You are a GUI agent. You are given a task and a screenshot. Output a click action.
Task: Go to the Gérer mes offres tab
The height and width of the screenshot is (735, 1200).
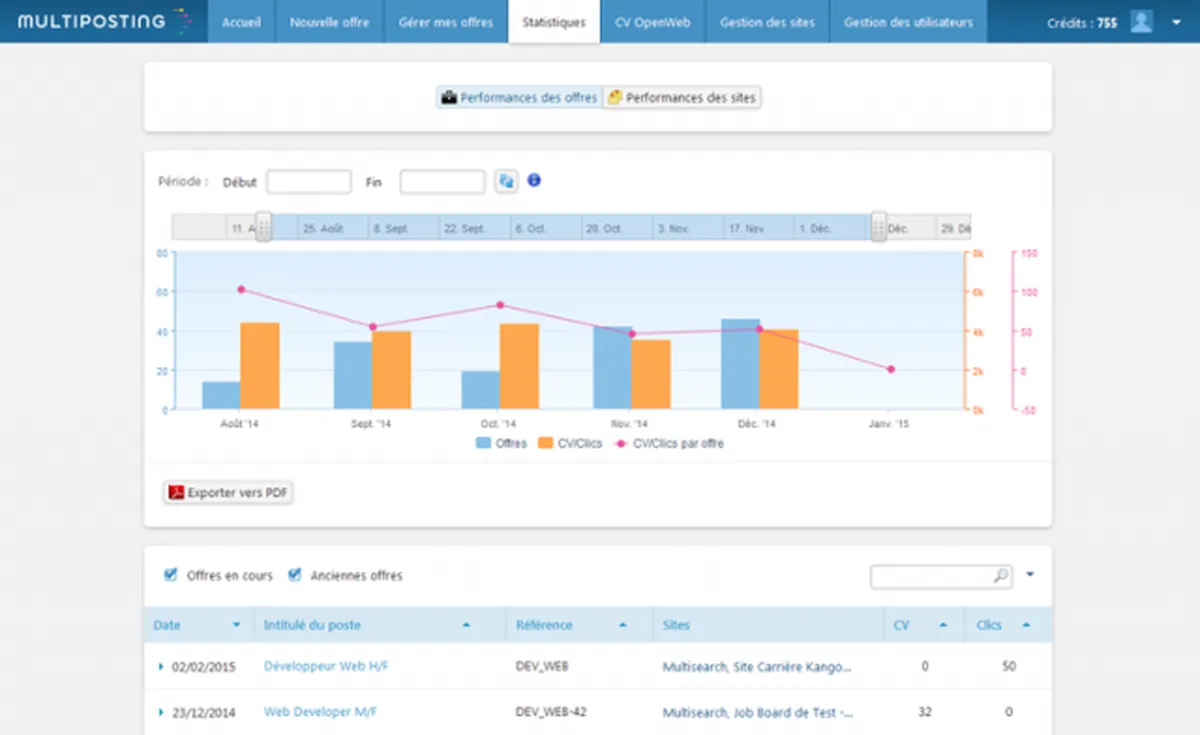[446, 22]
